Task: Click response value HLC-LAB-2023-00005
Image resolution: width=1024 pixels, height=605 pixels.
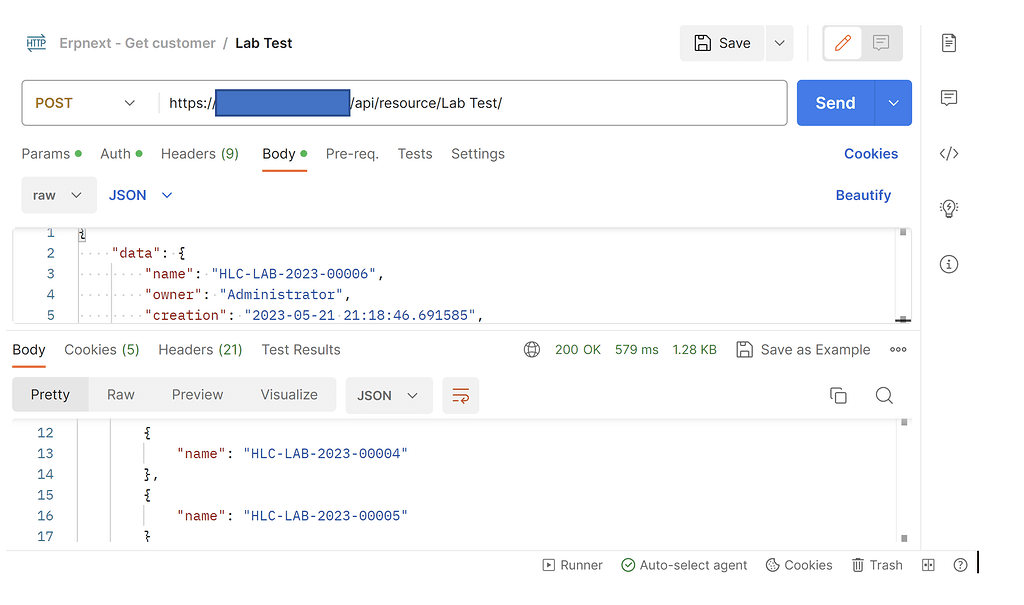Action: pos(325,516)
